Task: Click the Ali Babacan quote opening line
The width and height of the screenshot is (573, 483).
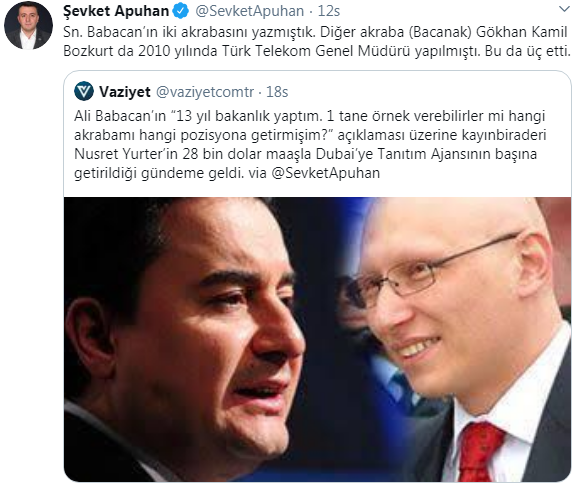Action: (310, 116)
